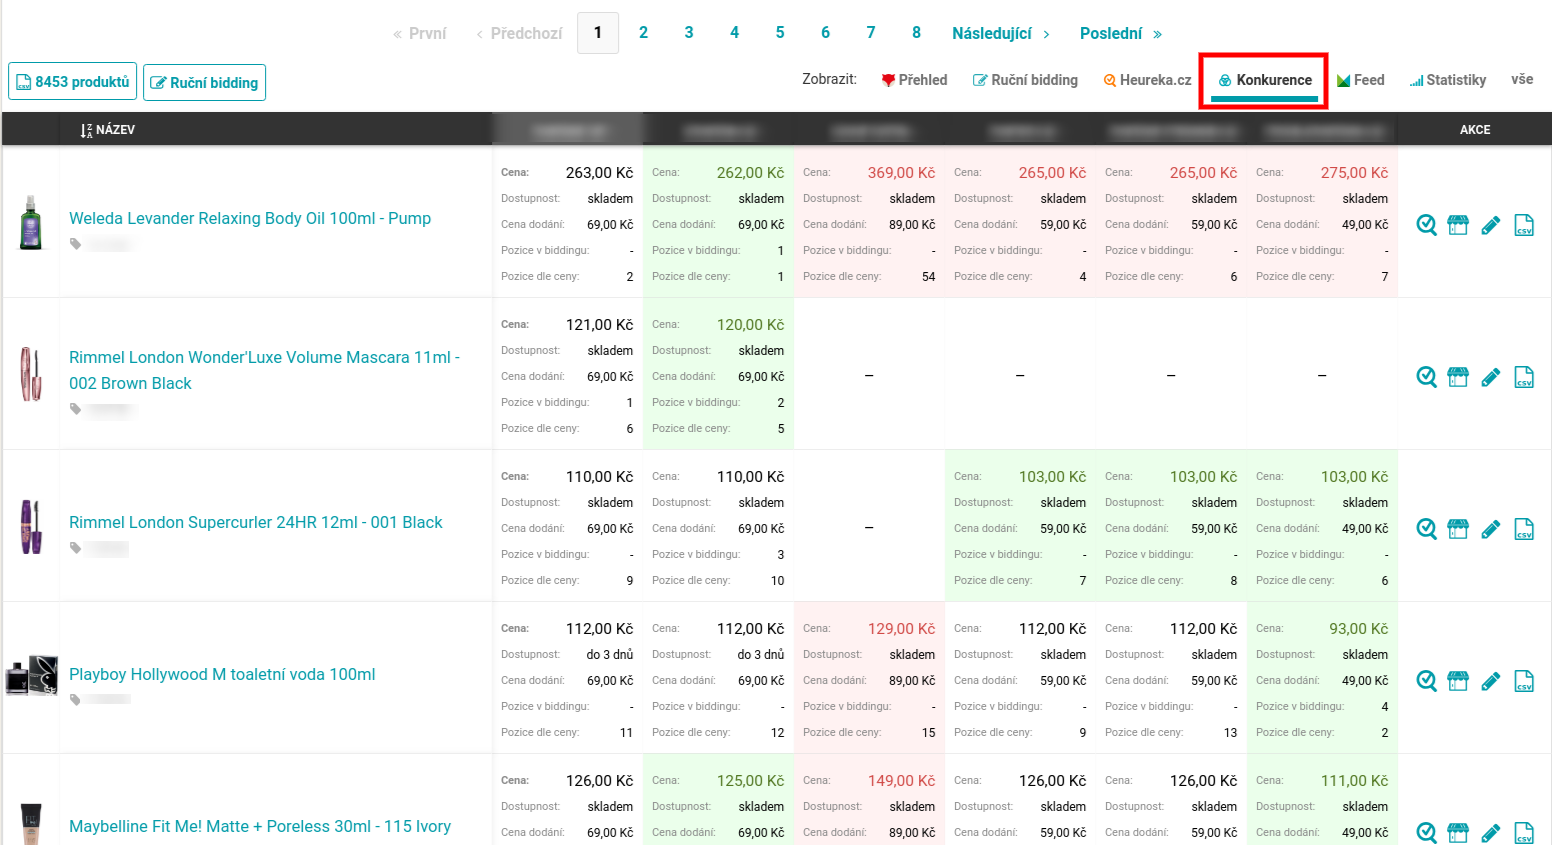1552x845 pixels.
Task: Open Playboy Hollywood M toaletní voda link
Action: (222, 674)
